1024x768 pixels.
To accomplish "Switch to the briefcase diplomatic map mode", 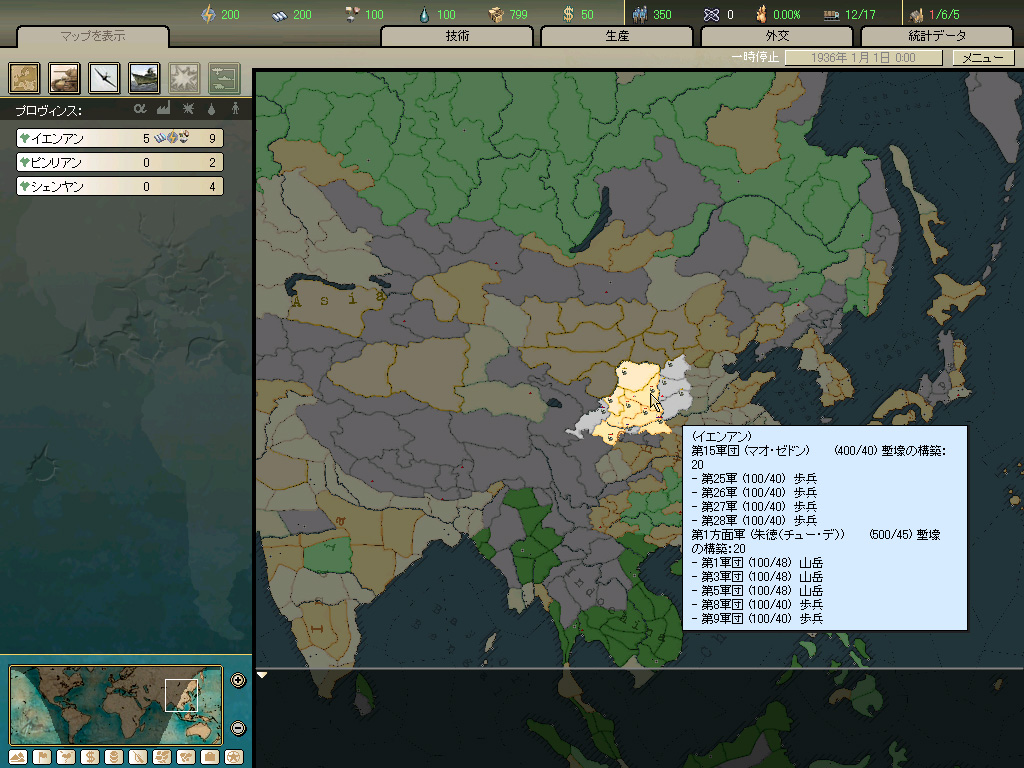I will tap(210, 758).
